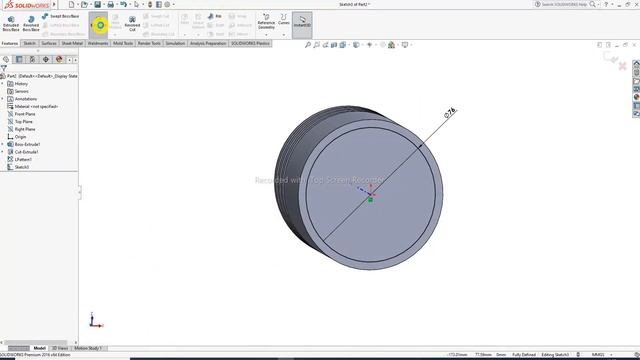Select the Swept Boss/Base tool
This screenshot has height=360, width=640.
coord(60,16)
